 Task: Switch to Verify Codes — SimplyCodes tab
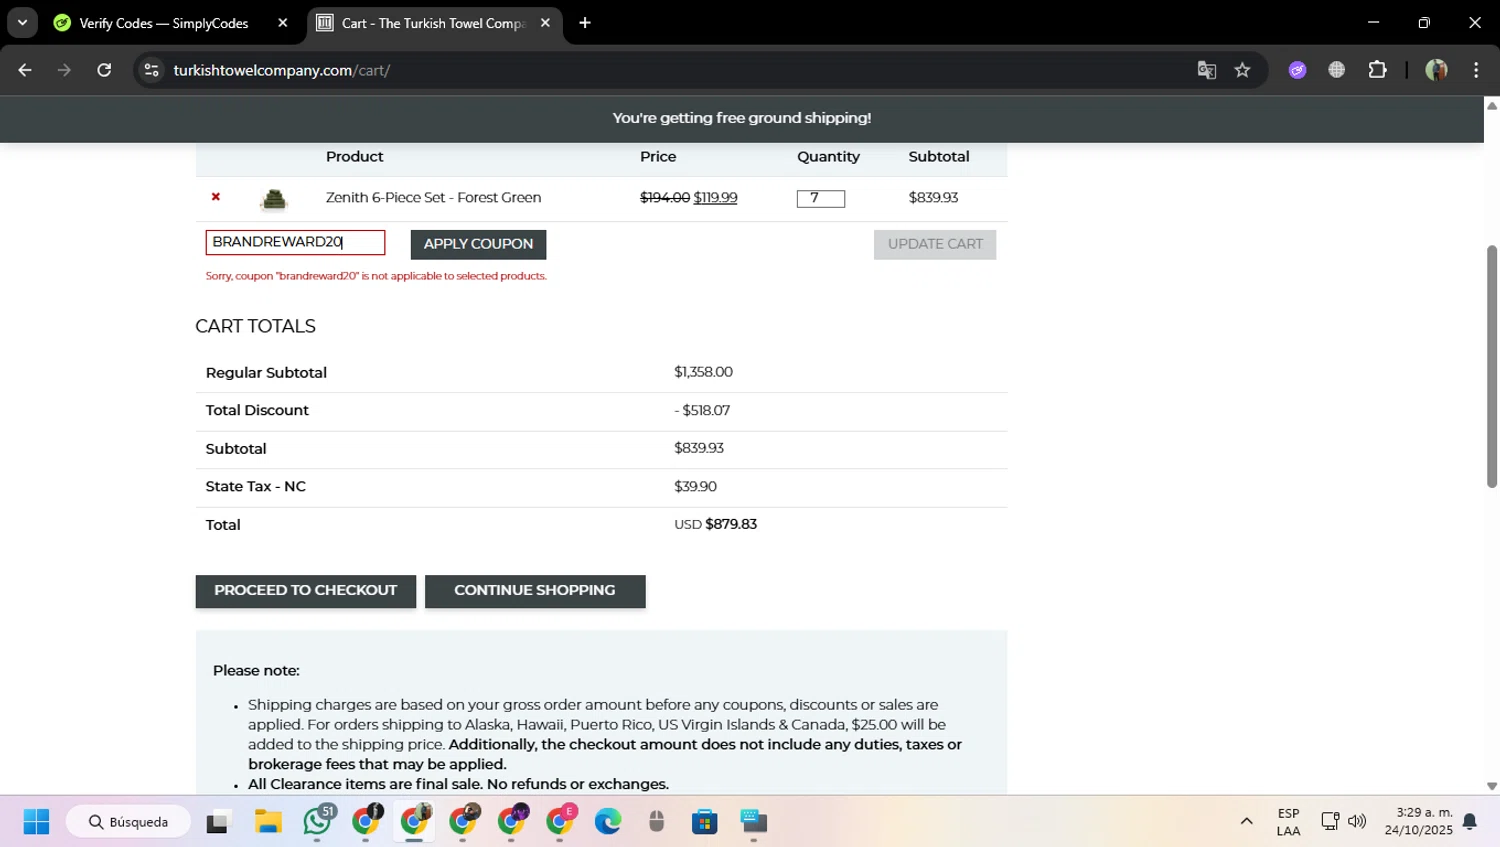(x=163, y=23)
